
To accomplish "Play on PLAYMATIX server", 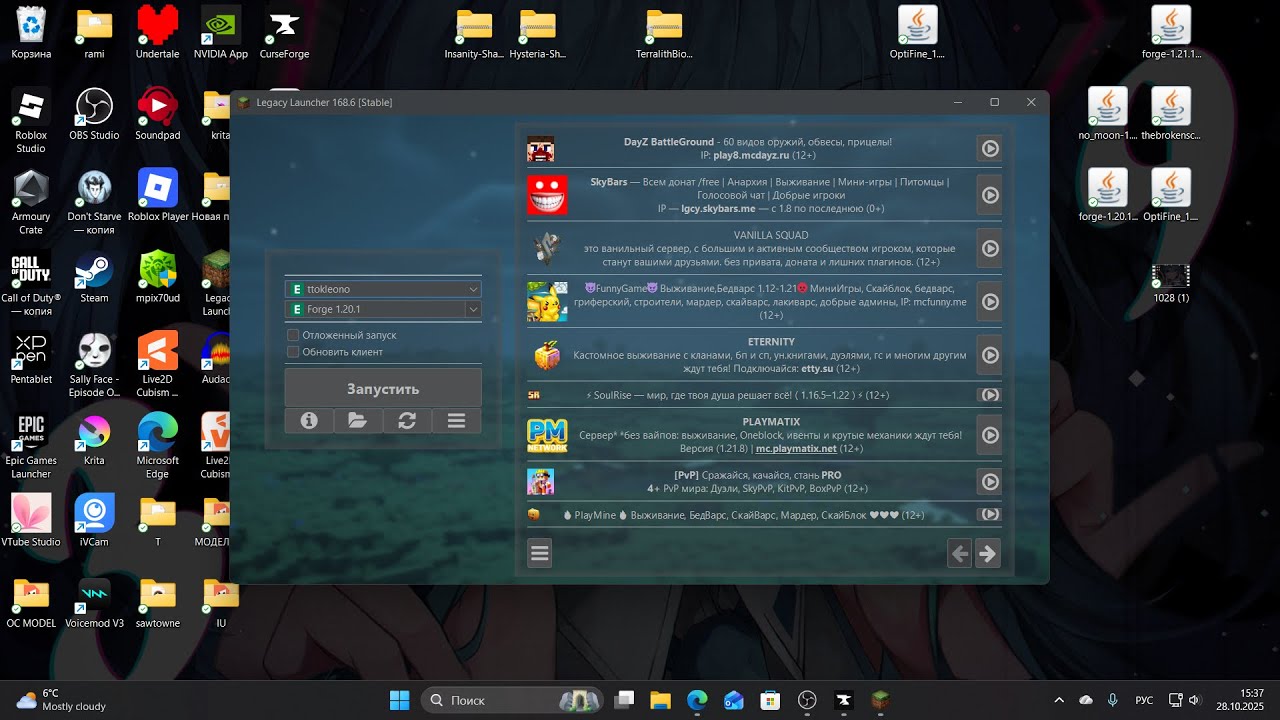I will (x=989, y=435).
